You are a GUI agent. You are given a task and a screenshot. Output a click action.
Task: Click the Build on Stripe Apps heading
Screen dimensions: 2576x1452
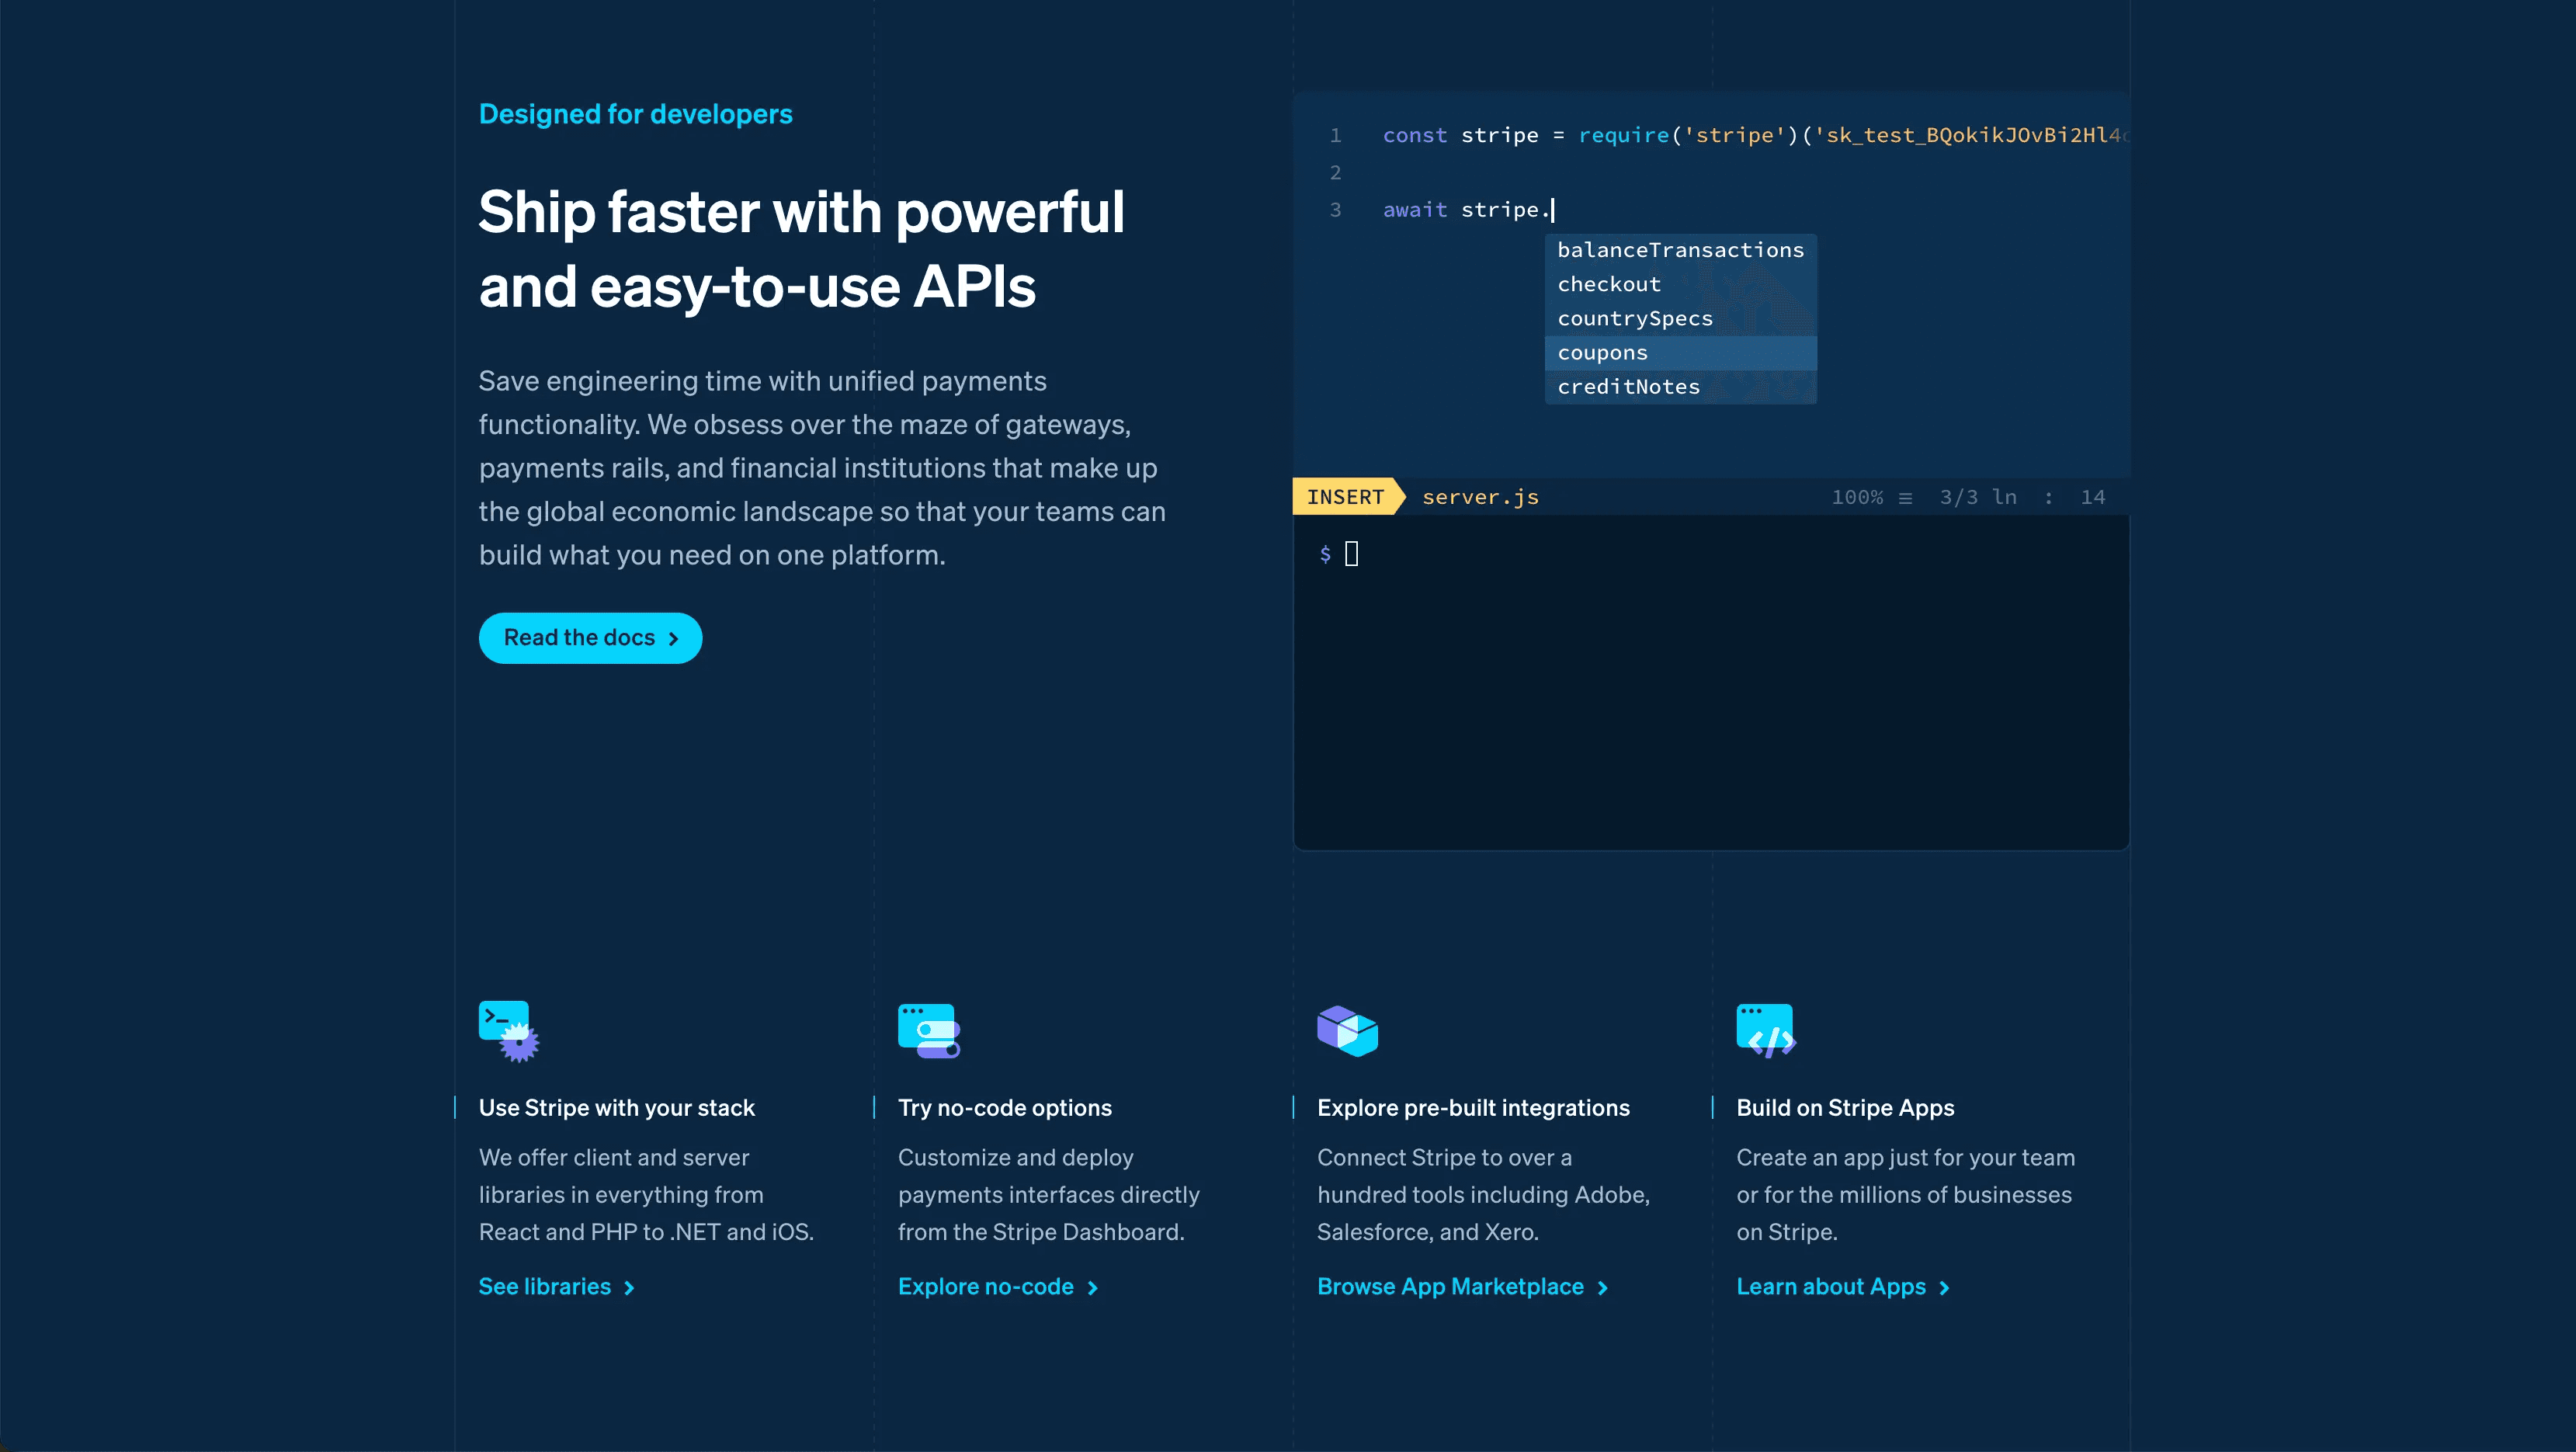1845,1108
